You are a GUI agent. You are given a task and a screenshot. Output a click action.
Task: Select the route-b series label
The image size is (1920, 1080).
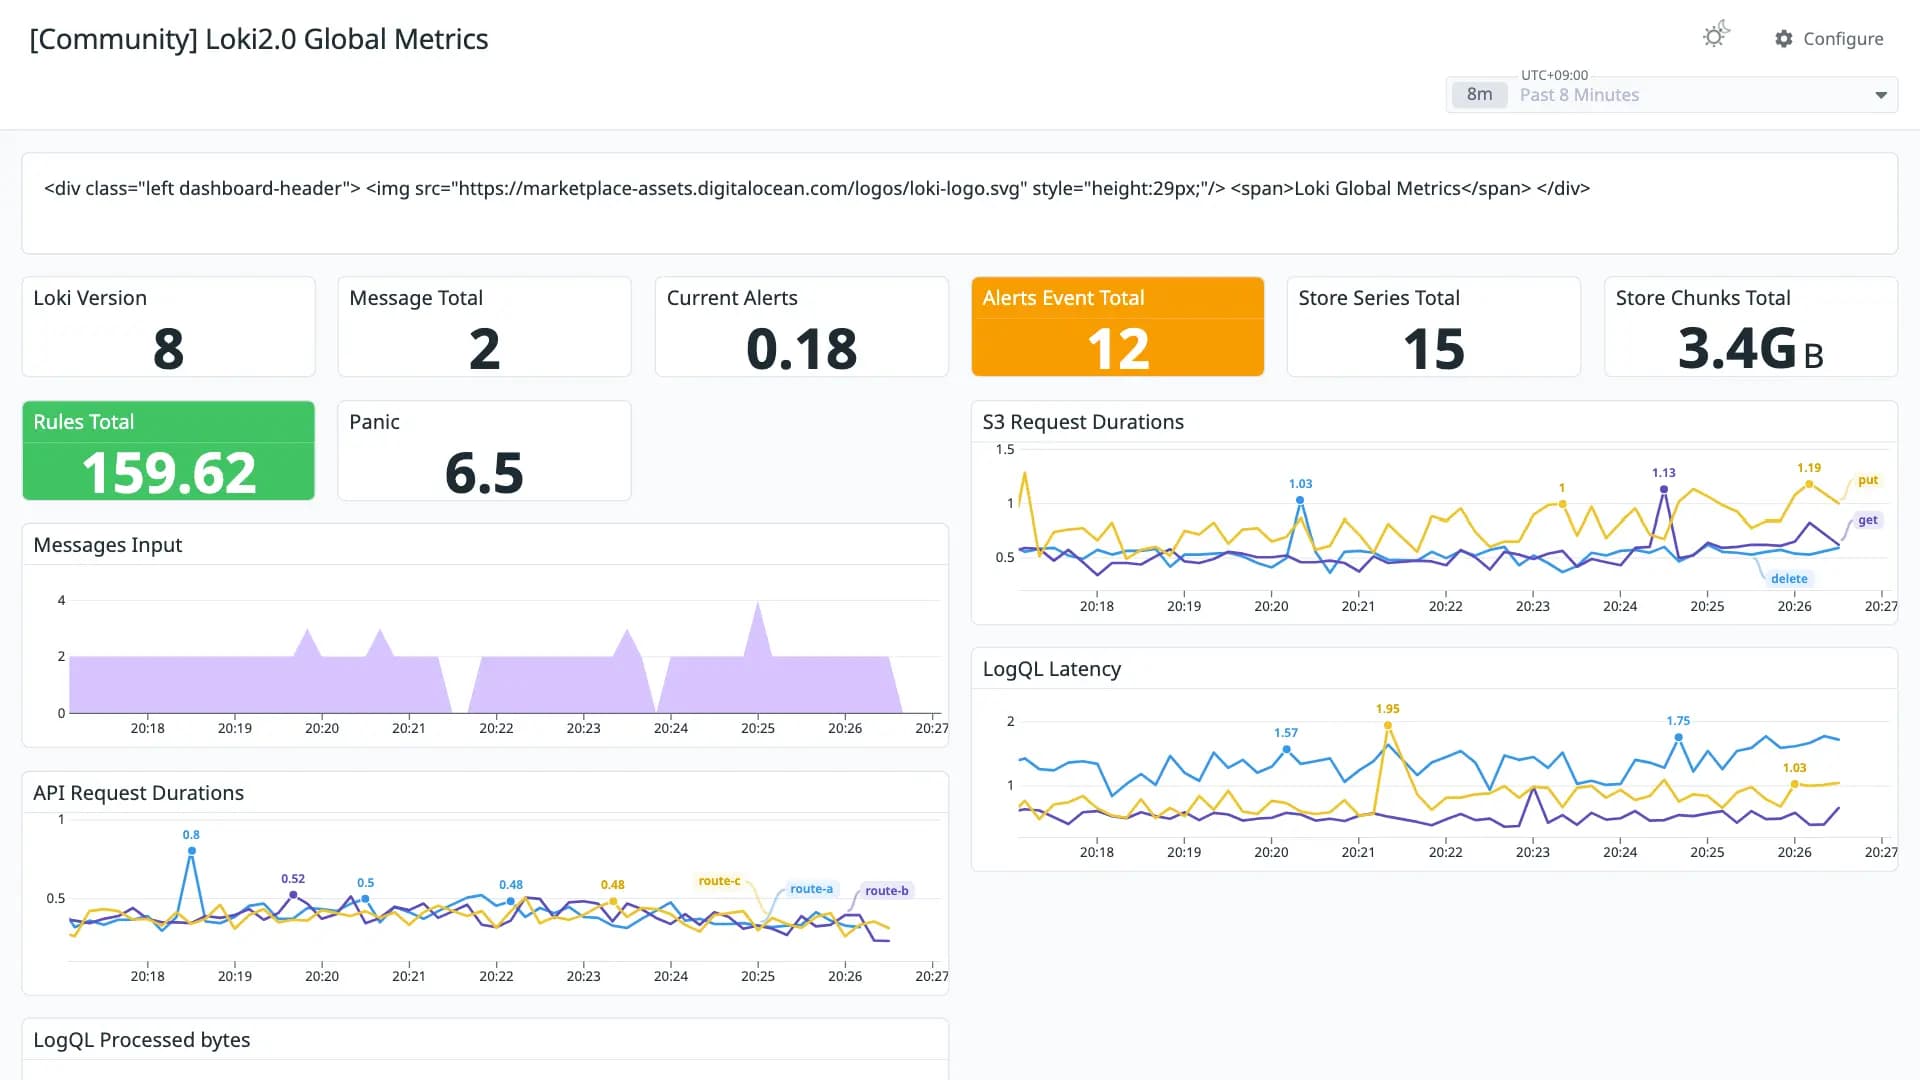click(887, 891)
